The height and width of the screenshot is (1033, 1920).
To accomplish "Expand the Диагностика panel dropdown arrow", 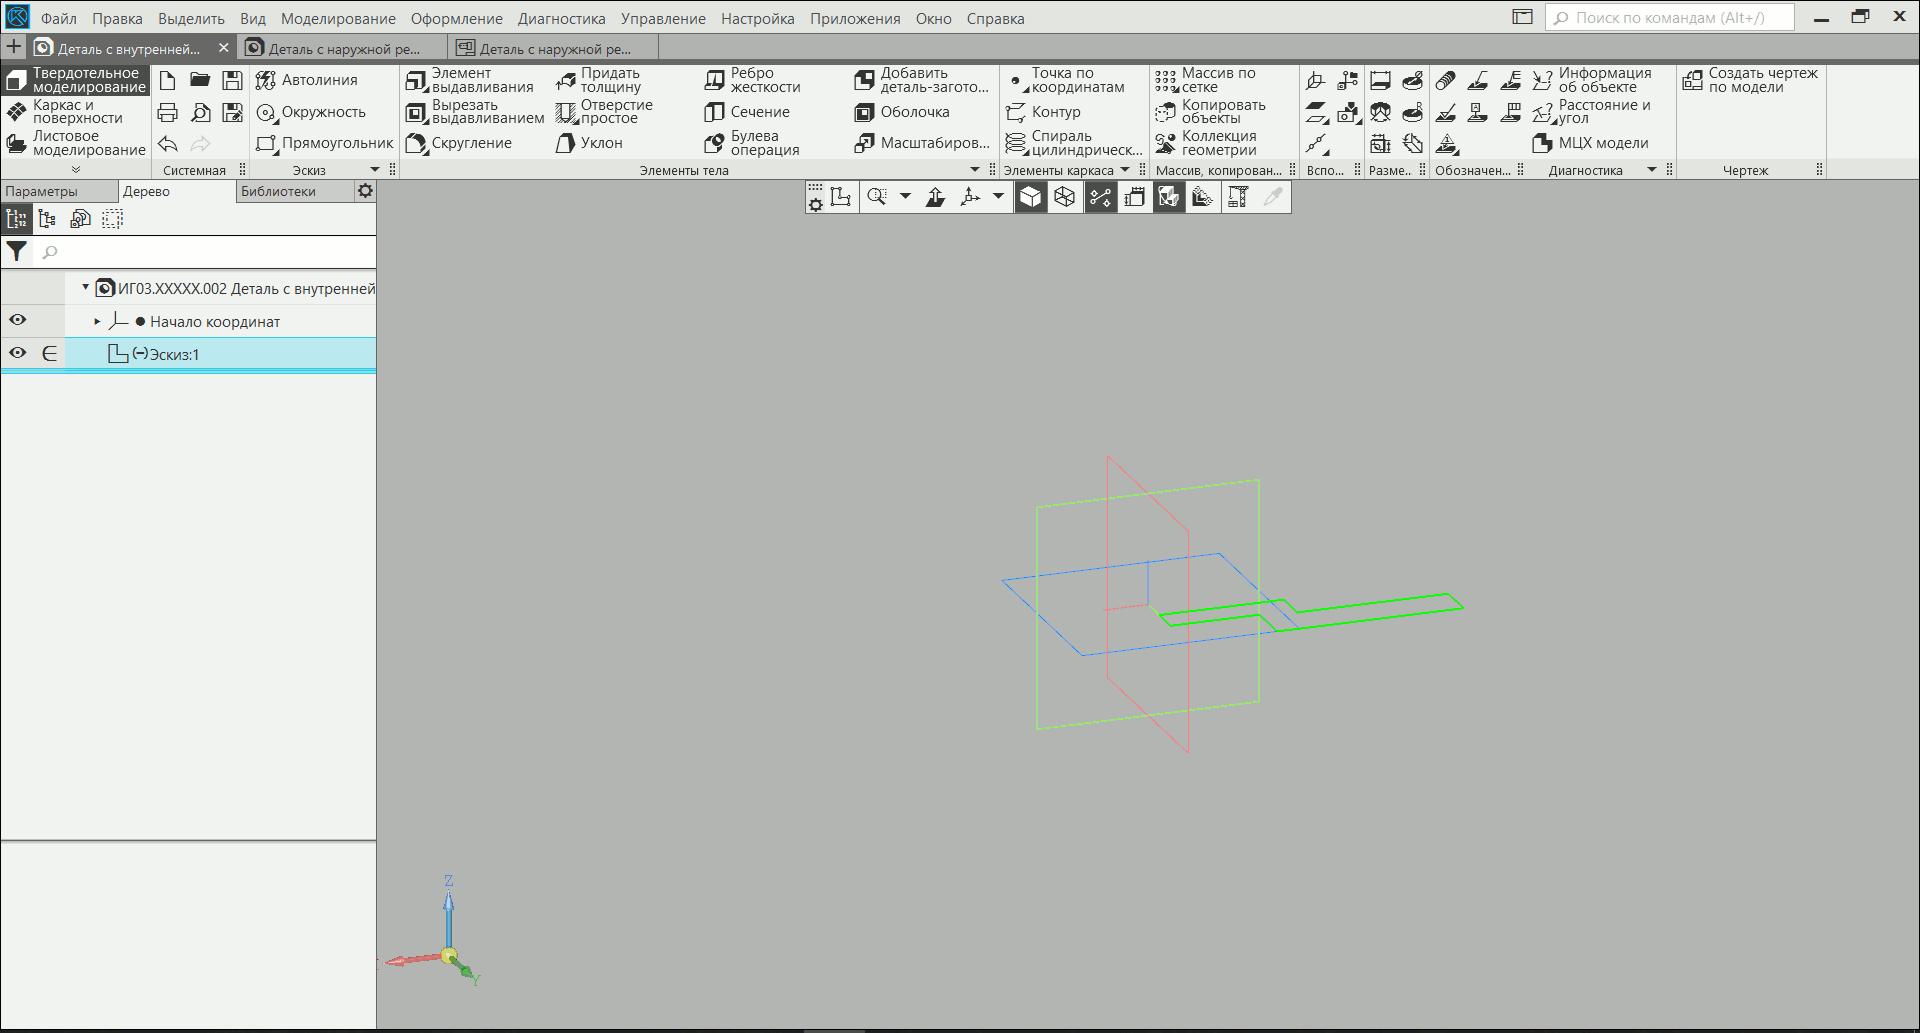I will [x=1652, y=170].
